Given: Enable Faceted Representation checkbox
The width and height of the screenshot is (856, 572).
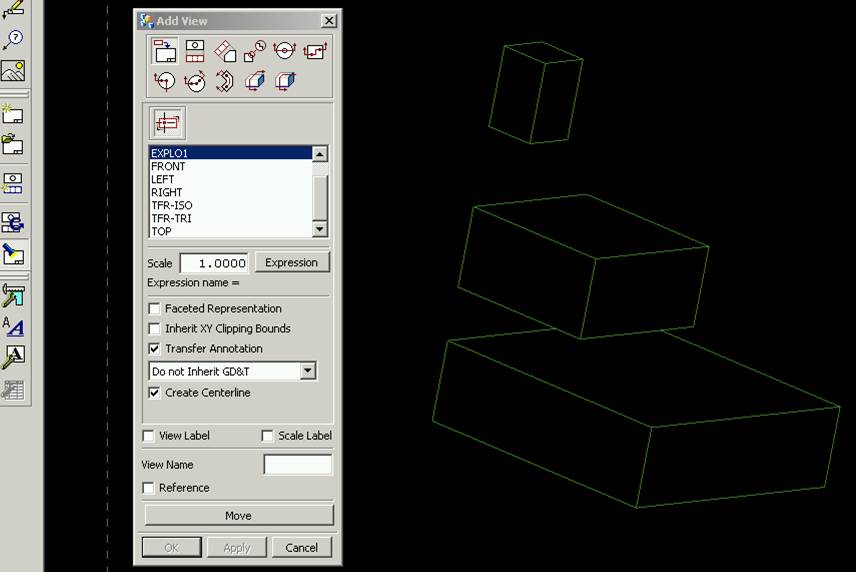Looking at the screenshot, I should point(154,309).
